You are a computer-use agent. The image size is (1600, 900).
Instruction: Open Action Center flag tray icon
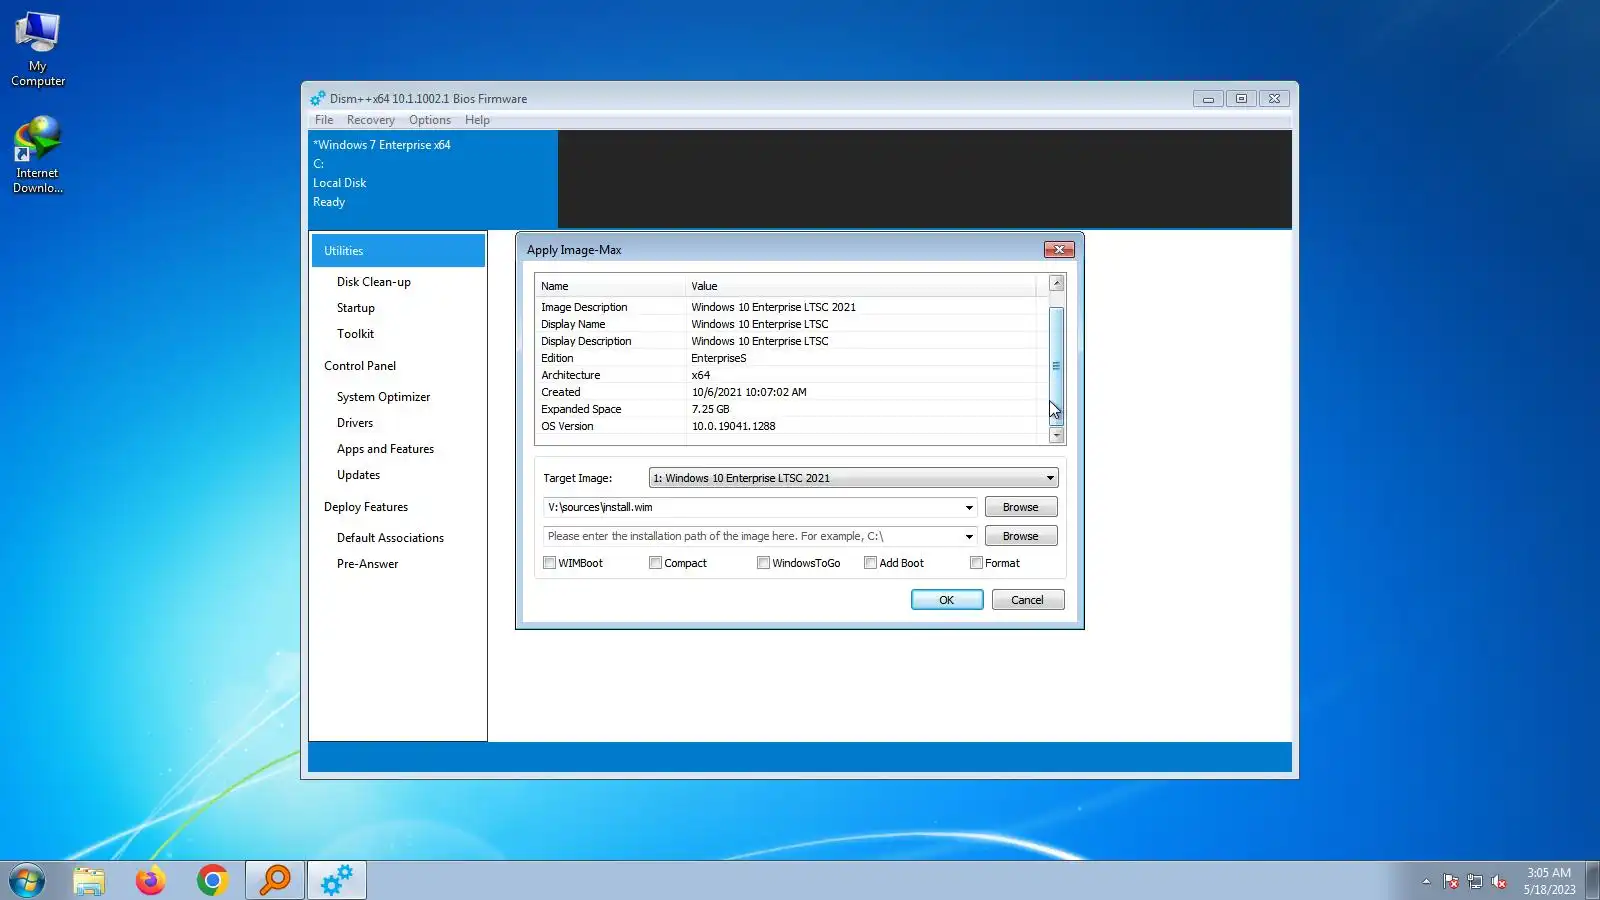(x=1451, y=881)
